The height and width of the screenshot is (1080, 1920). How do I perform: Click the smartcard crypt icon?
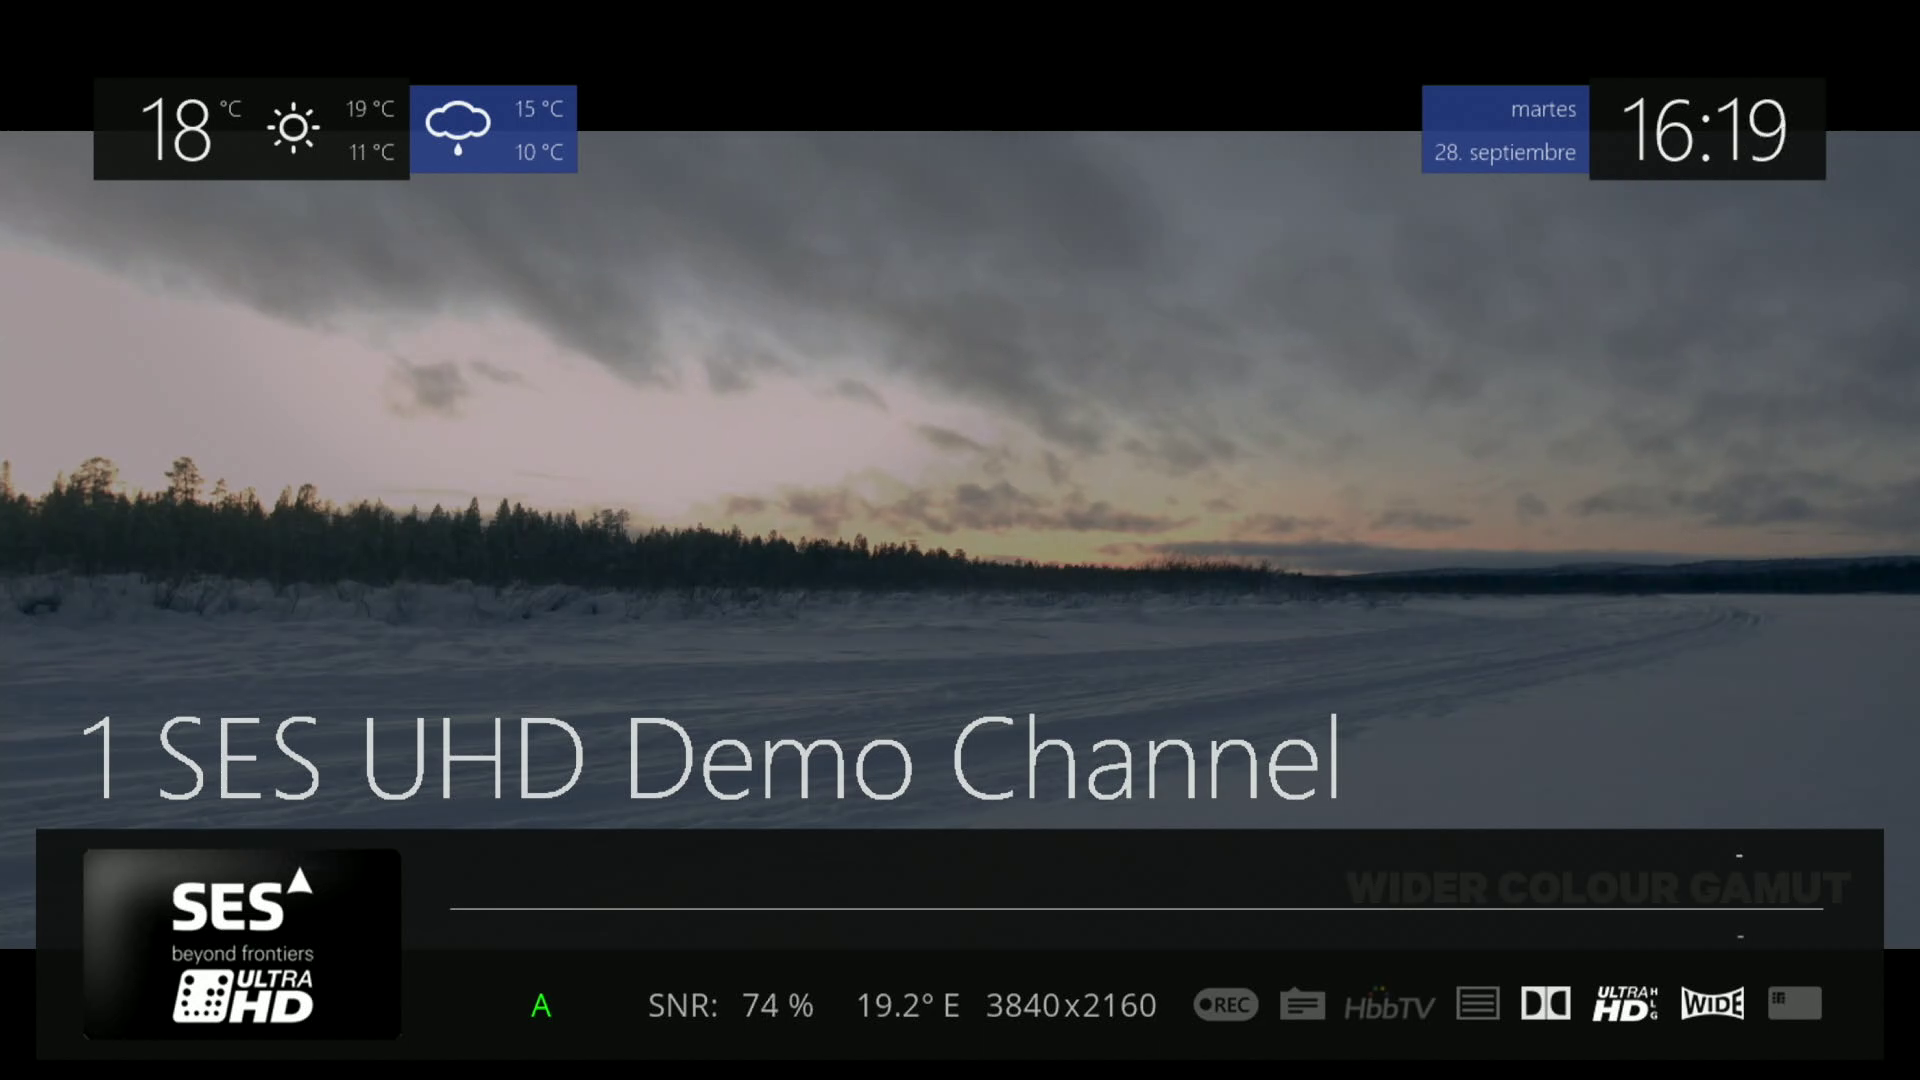coord(1794,1003)
